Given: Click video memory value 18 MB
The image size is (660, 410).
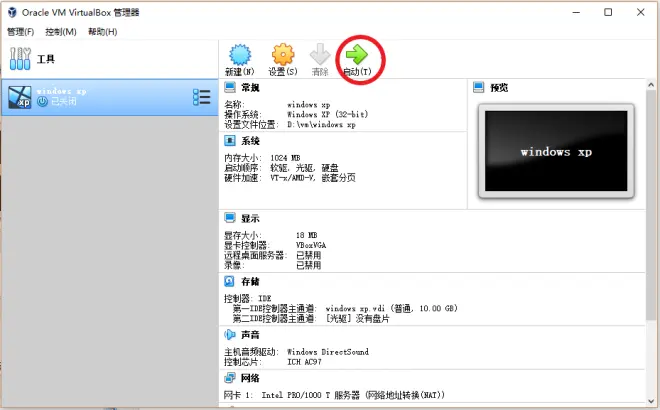Looking at the screenshot, I should (x=306, y=235).
